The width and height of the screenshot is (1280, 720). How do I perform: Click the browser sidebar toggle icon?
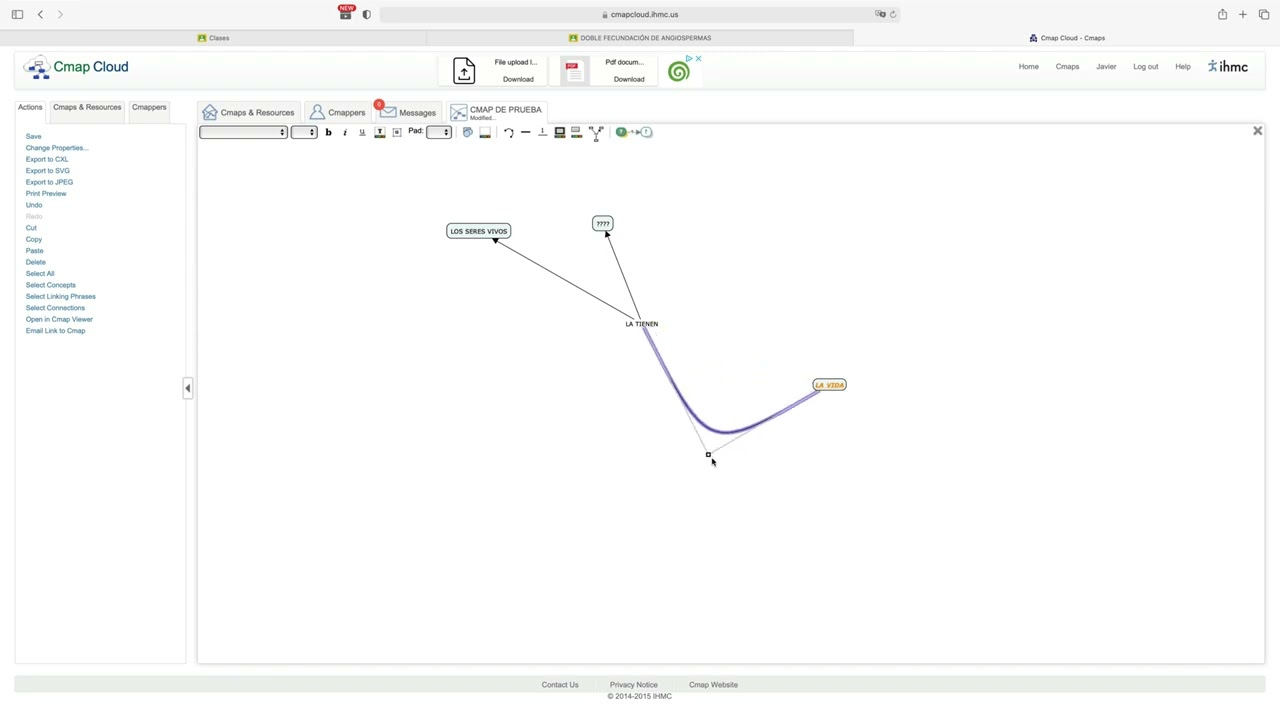pos(17,14)
